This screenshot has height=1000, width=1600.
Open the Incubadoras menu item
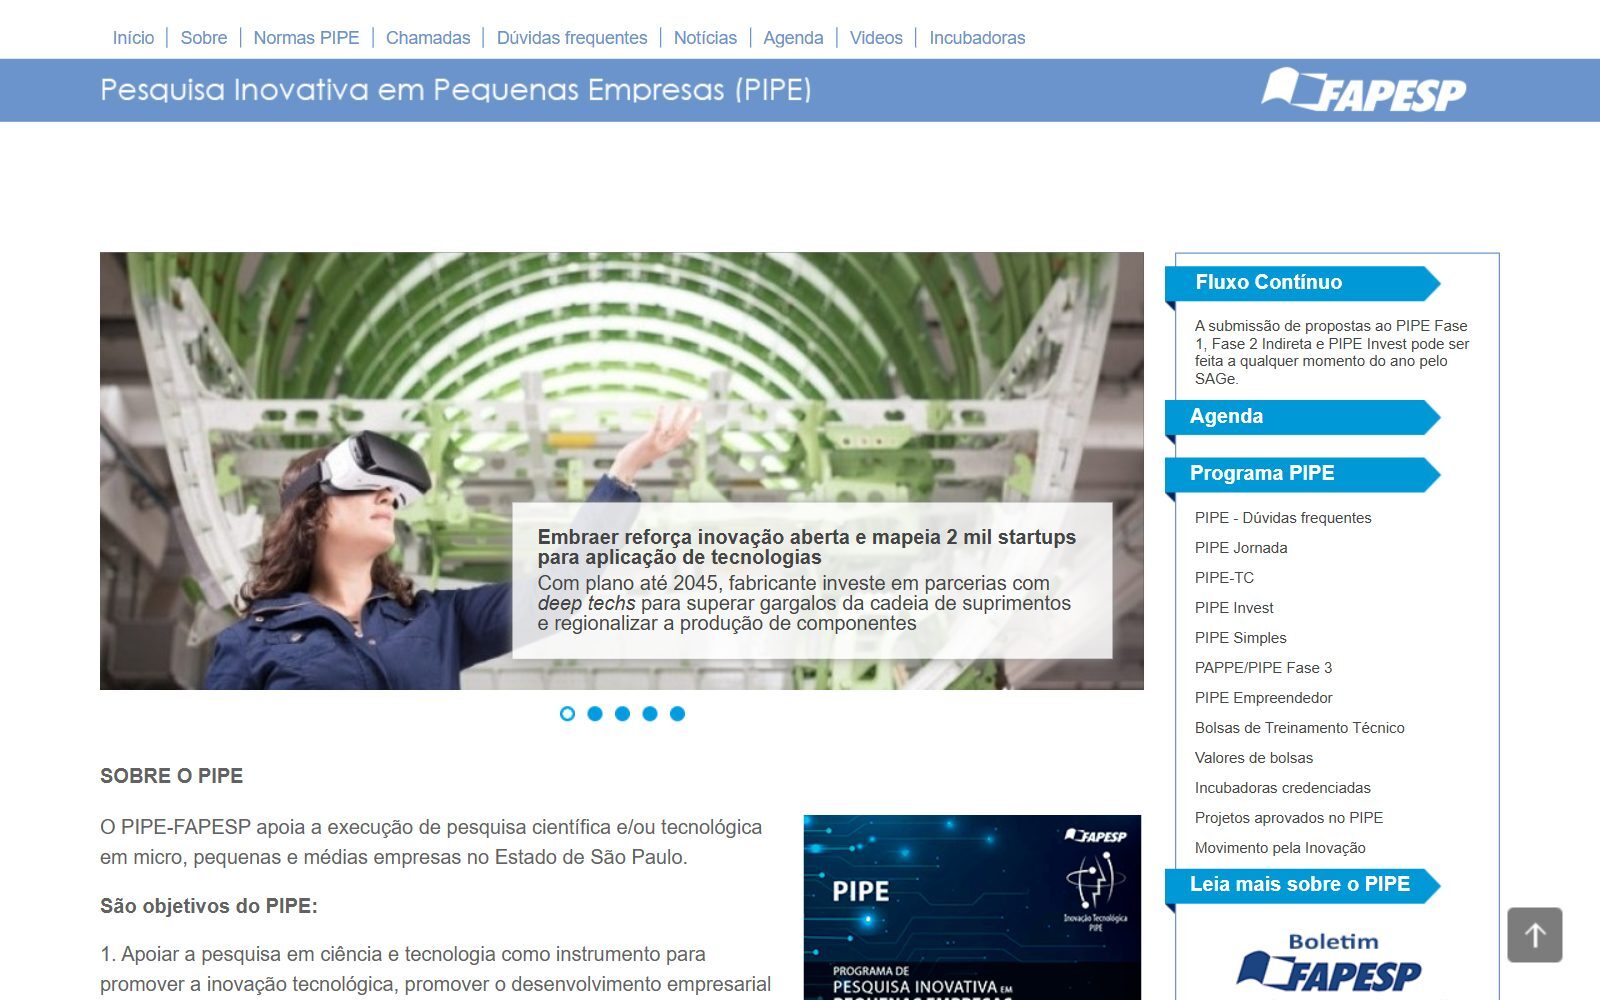coord(977,38)
